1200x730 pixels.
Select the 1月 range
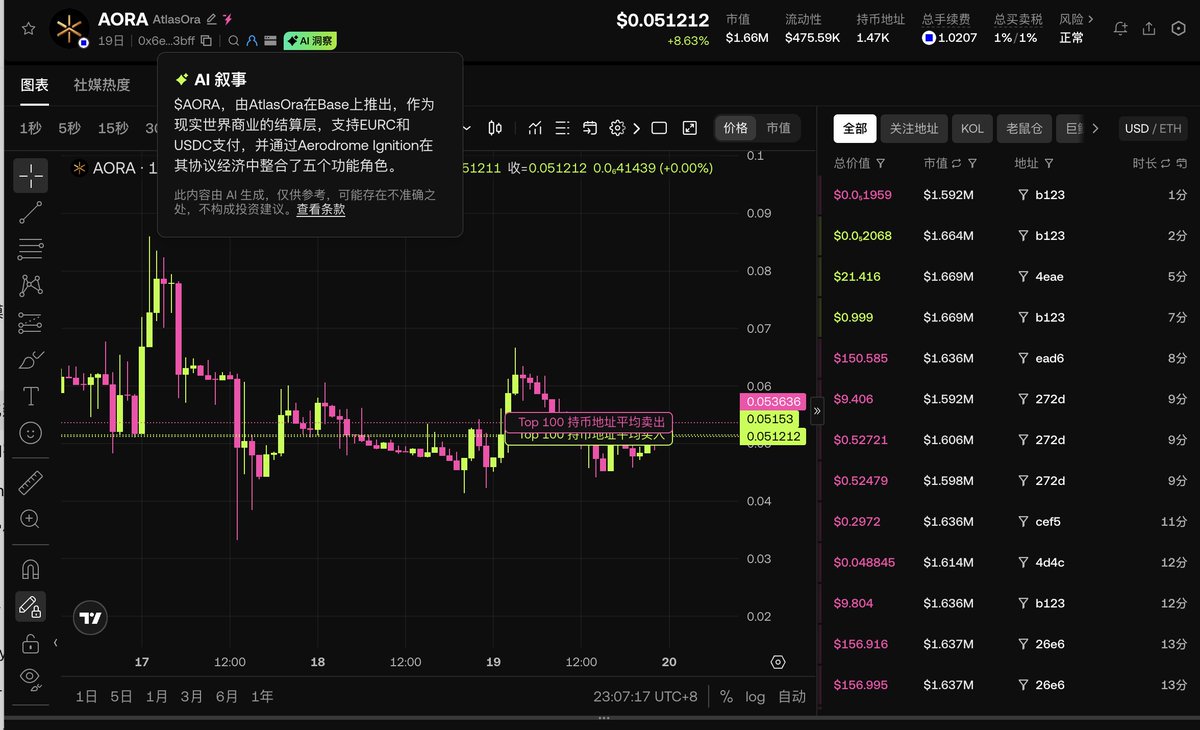[x=156, y=696]
